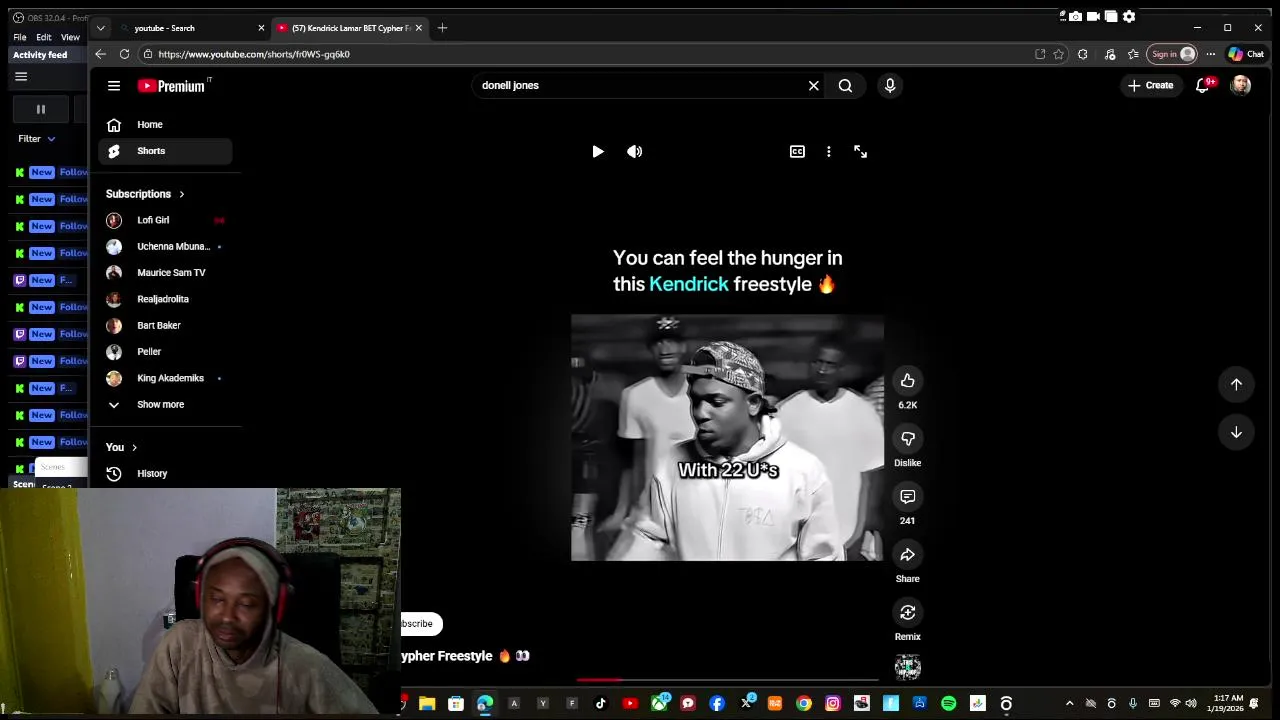Expand the short to fullscreen
This screenshot has width=1280, height=720.
[x=860, y=152]
